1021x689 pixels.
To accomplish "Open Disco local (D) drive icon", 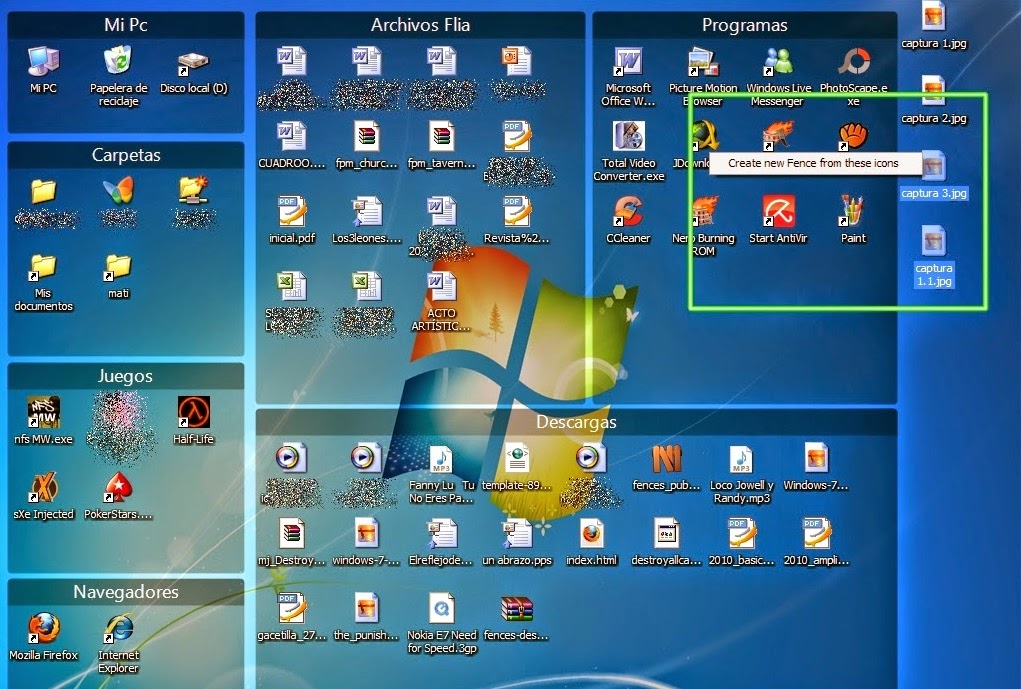I will 193,63.
